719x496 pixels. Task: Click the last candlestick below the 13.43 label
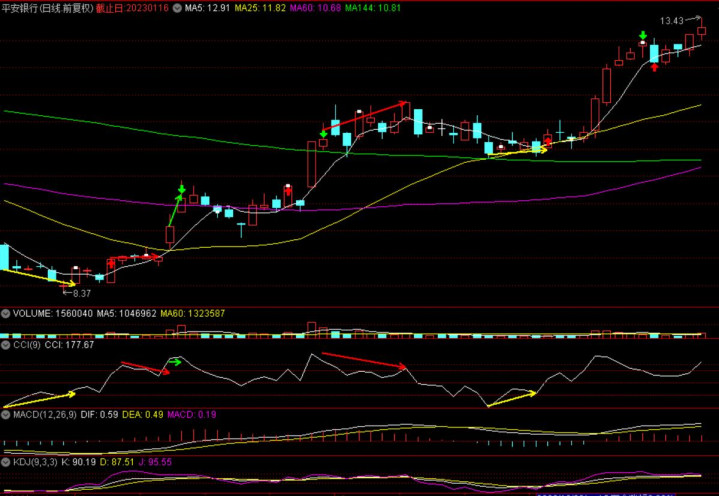[701, 31]
